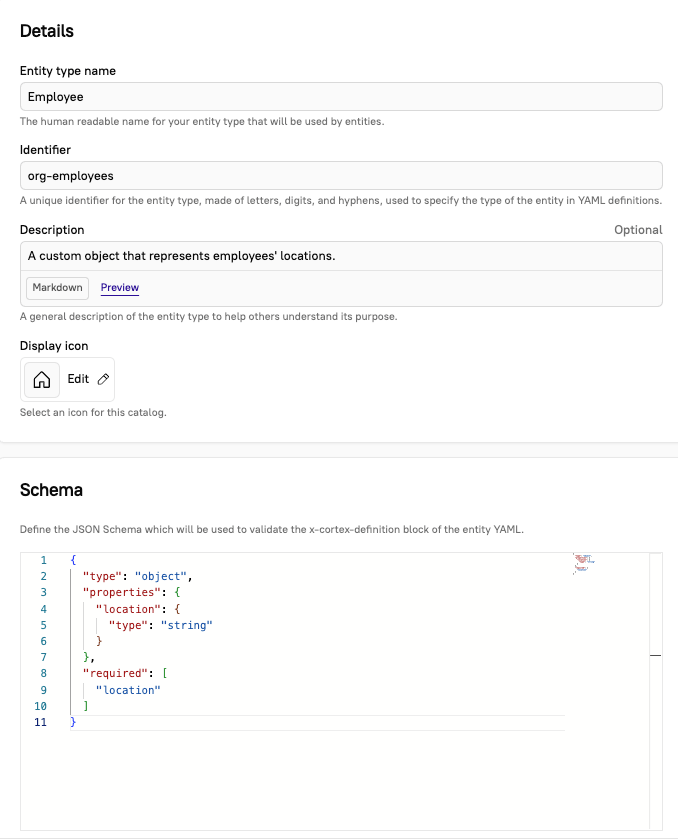Click the house display icon

[x=42, y=379]
